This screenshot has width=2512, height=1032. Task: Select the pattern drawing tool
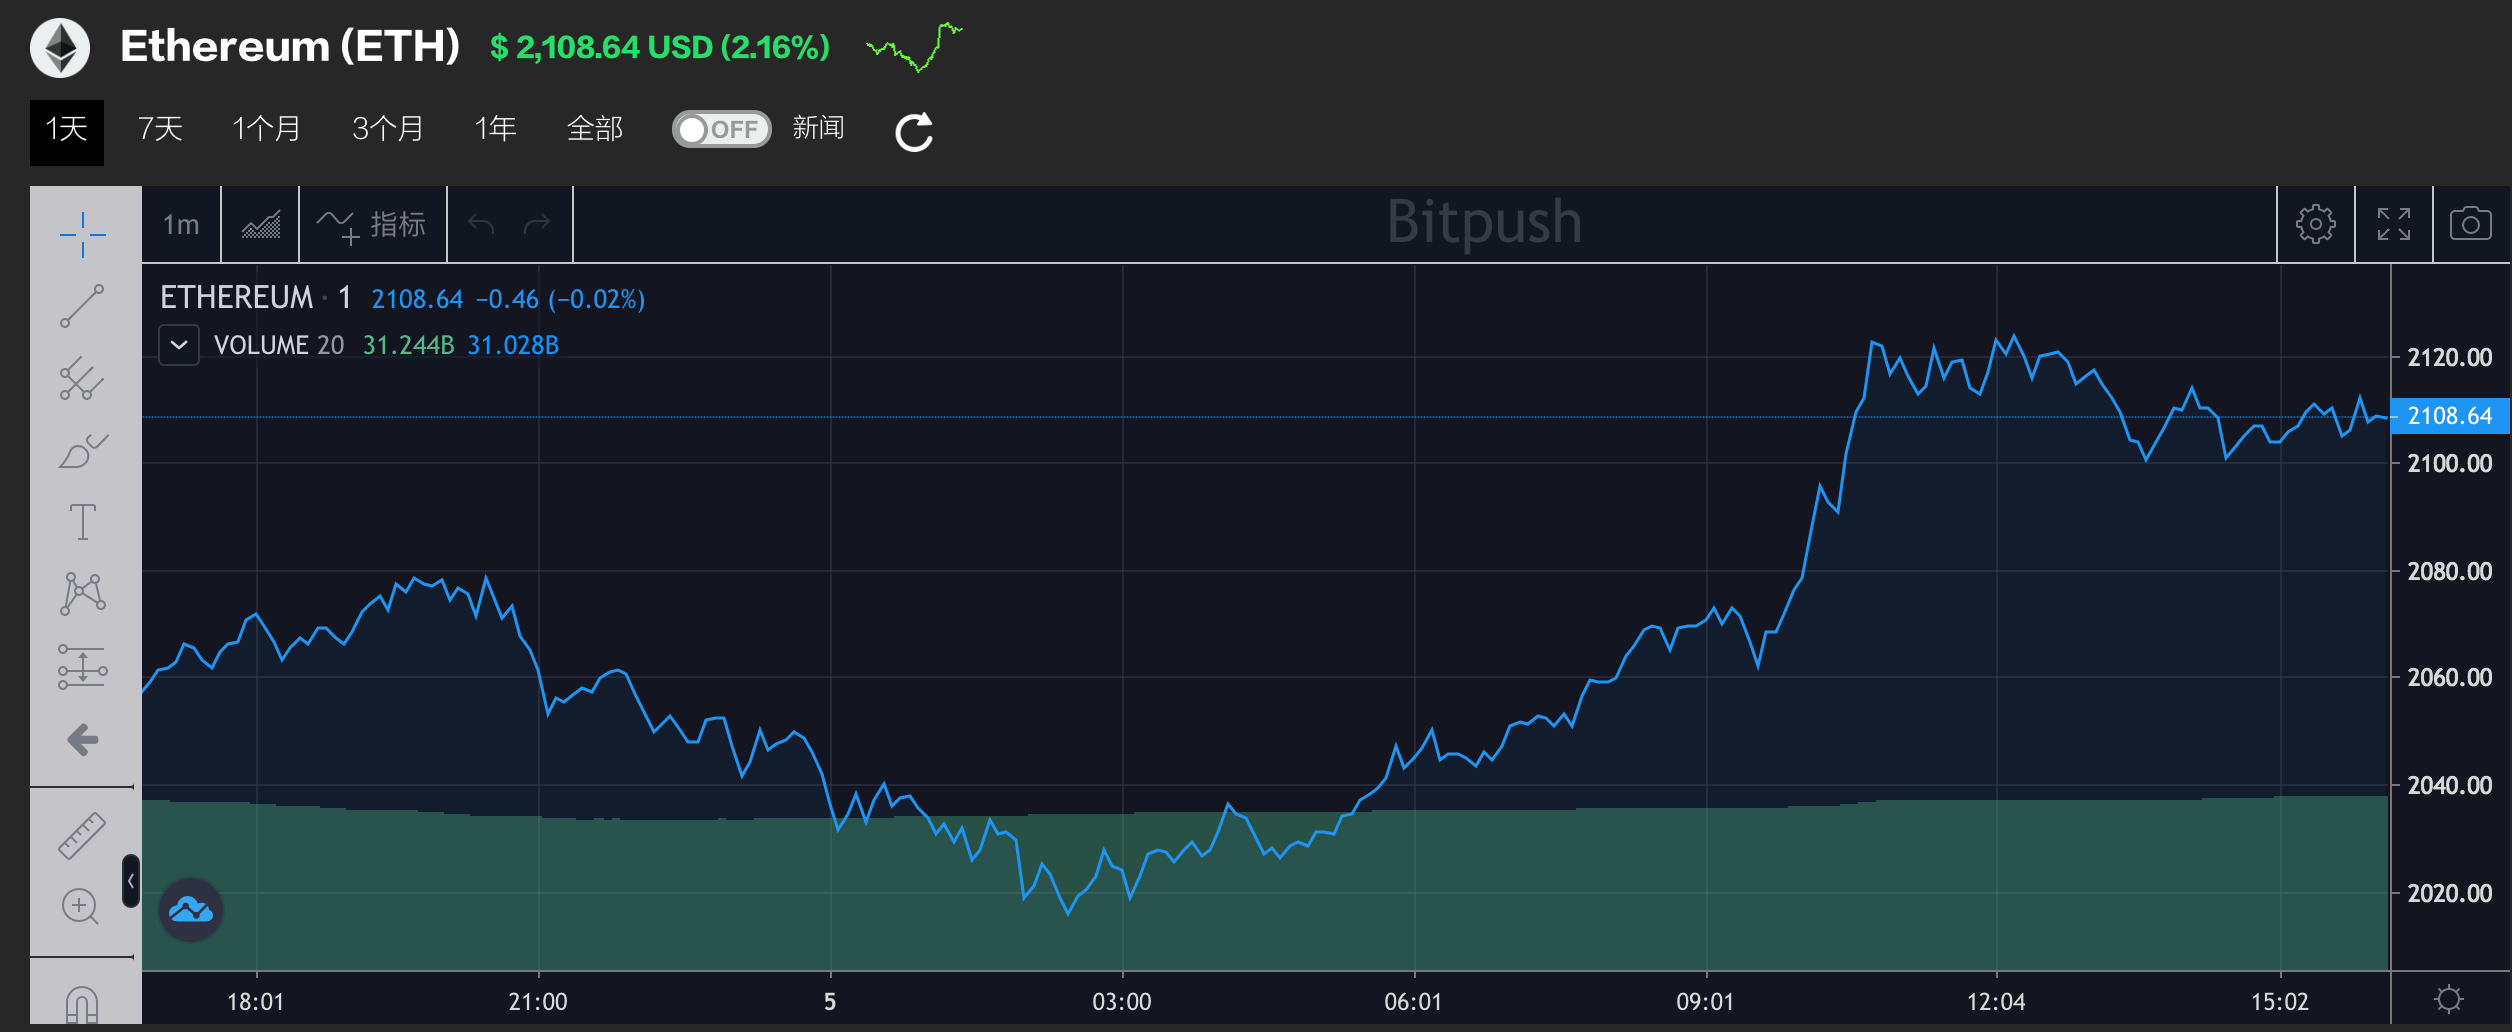[83, 593]
